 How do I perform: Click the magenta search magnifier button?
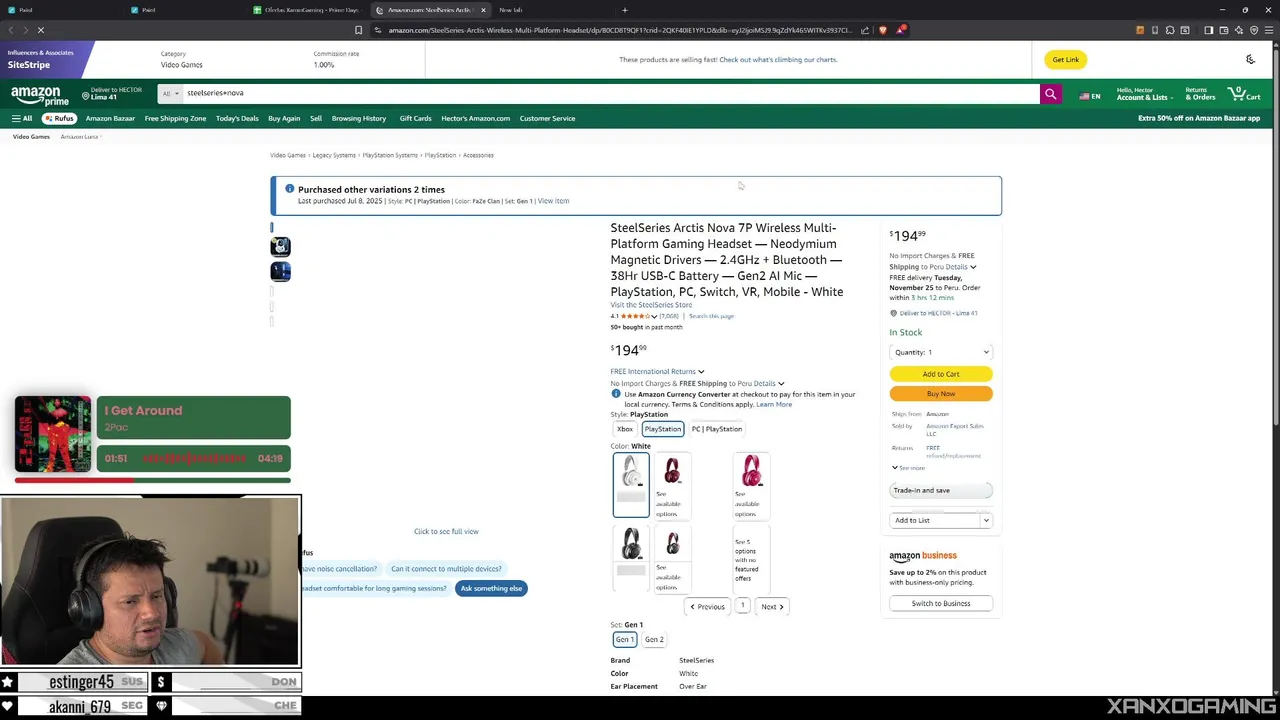pos(1050,94)
